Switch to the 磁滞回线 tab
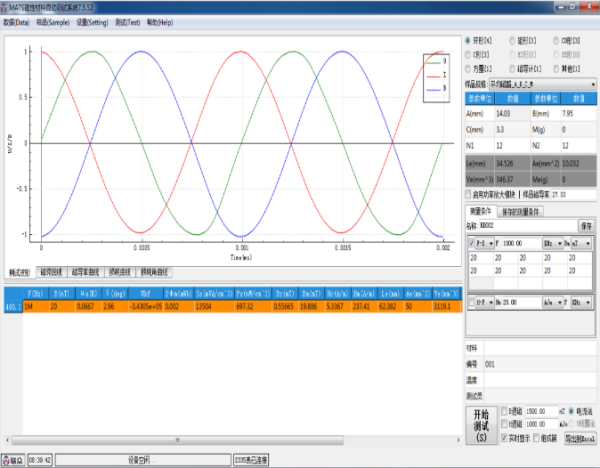Viewport: 600px width, 468px height. (51, 271)
